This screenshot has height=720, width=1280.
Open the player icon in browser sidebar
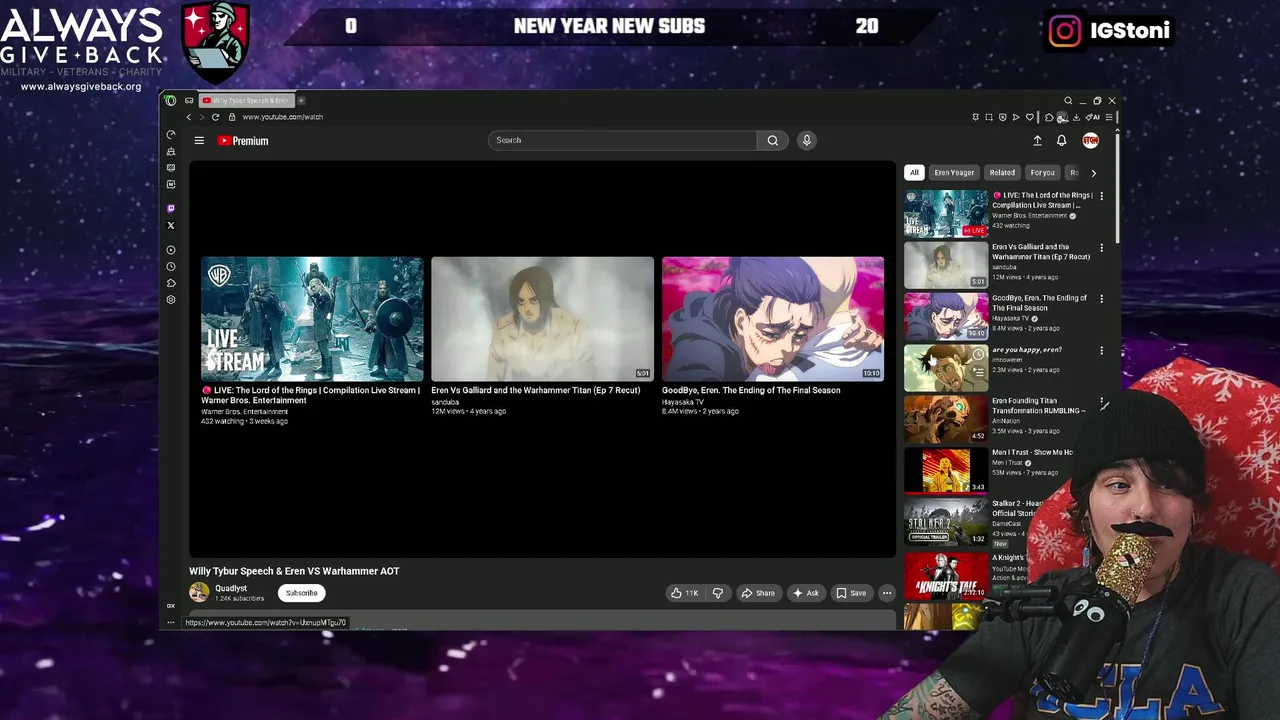tap(171, 250)
